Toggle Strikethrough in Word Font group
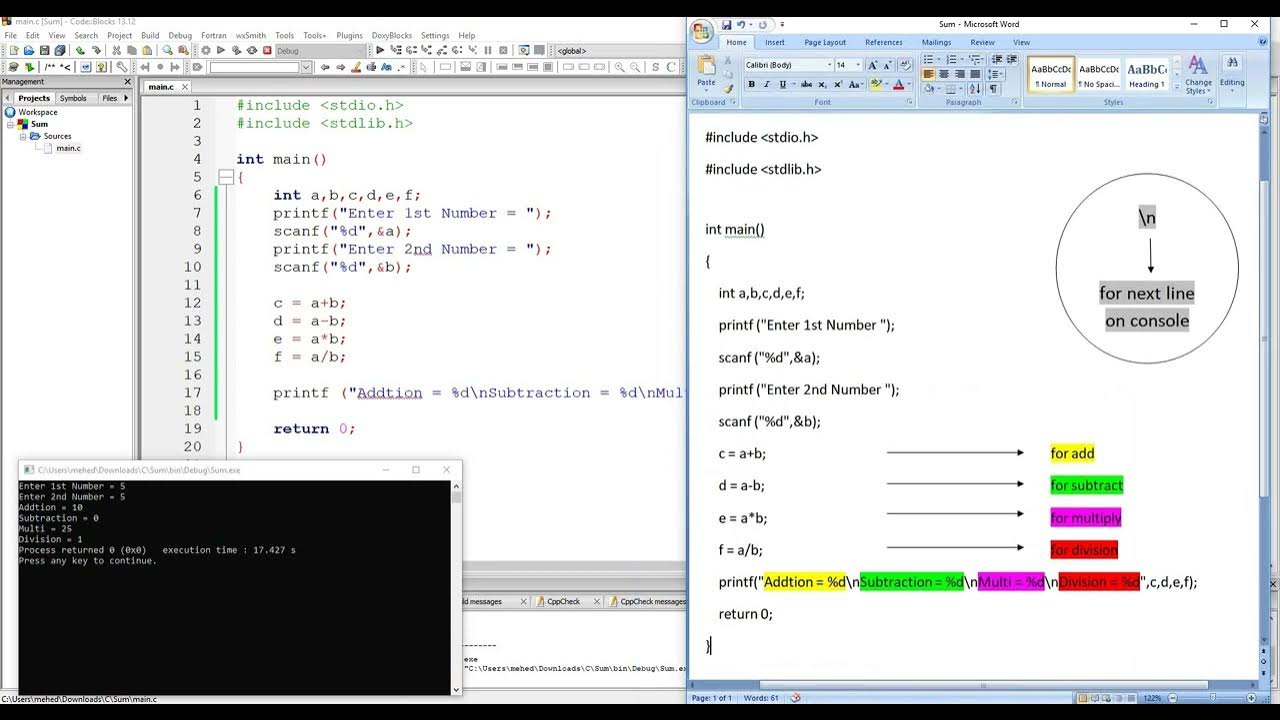This screenshot has width=1280, height=720. [807, 84]
